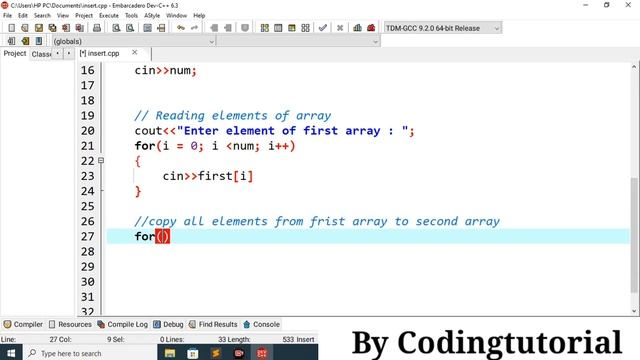Click line number 27 in the gutter
The width and height of the screenshot is (640, 360).
click(87, 236)
